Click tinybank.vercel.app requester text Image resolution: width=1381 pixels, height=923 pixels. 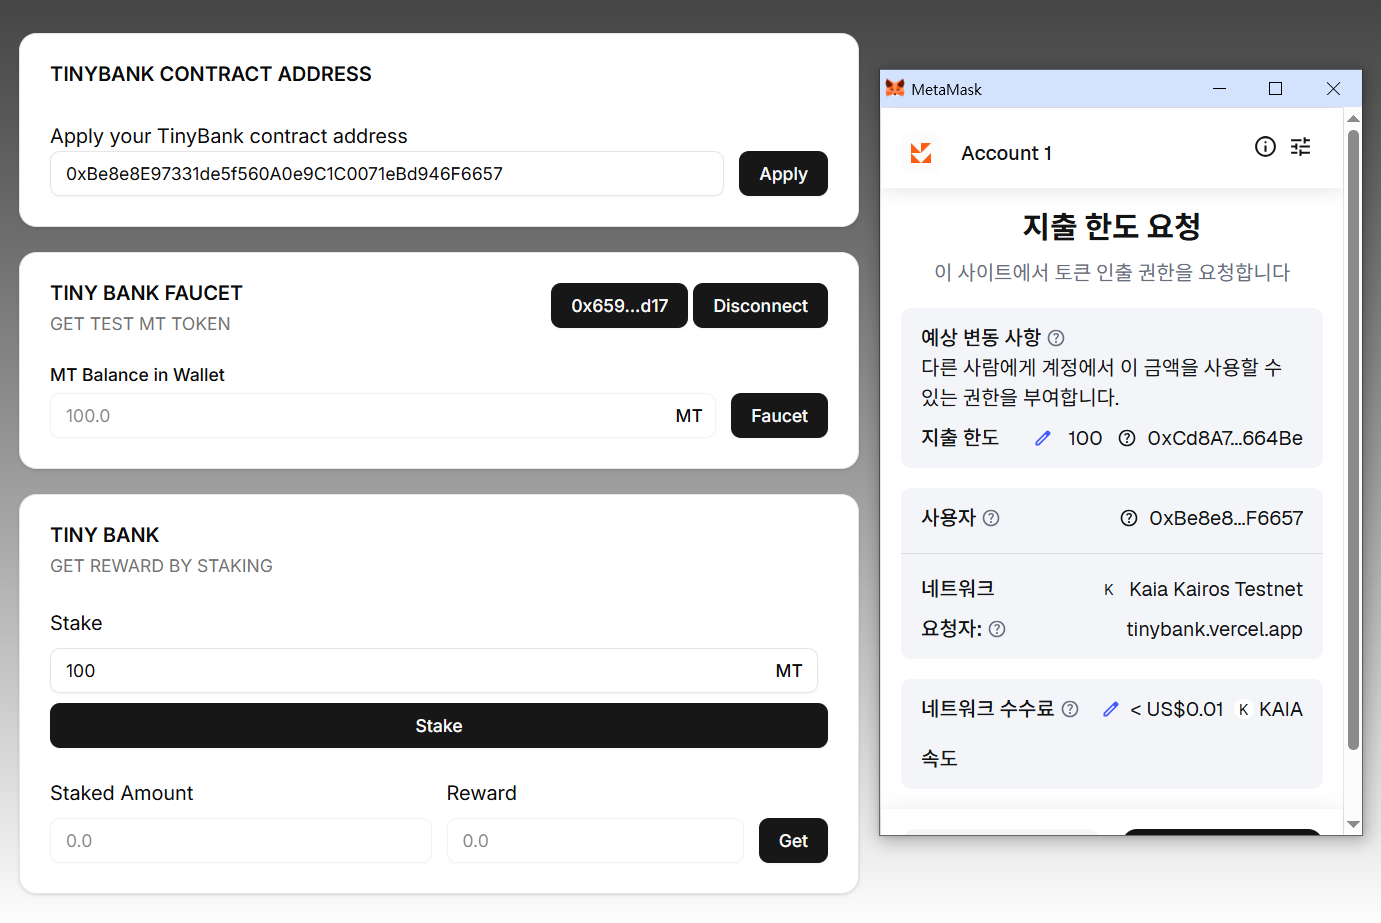coord(1214,629)
